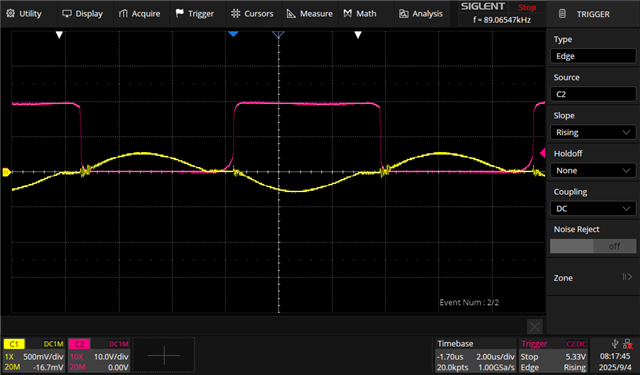This screenshot has width=640, height=375.
Task: Toggle the Noise Reject switch
Action: coord(593,246)
